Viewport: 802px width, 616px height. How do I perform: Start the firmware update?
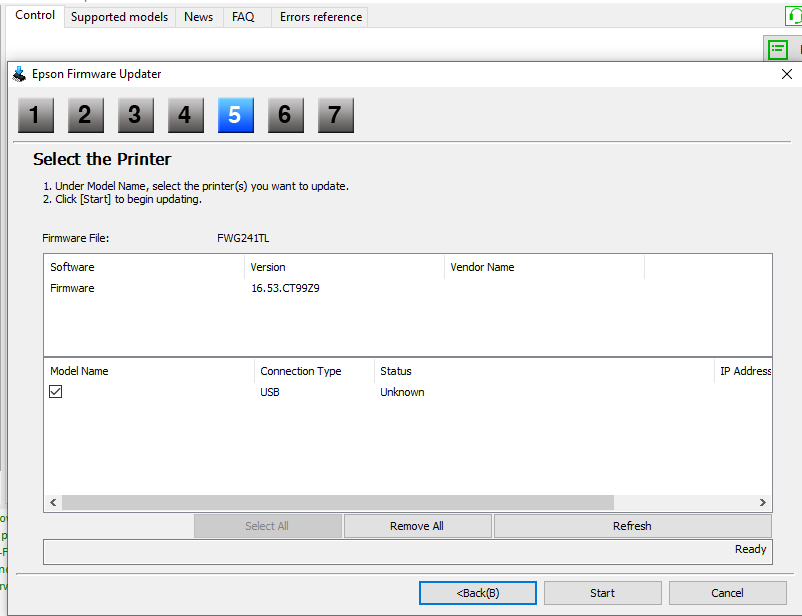click(603, 593)
